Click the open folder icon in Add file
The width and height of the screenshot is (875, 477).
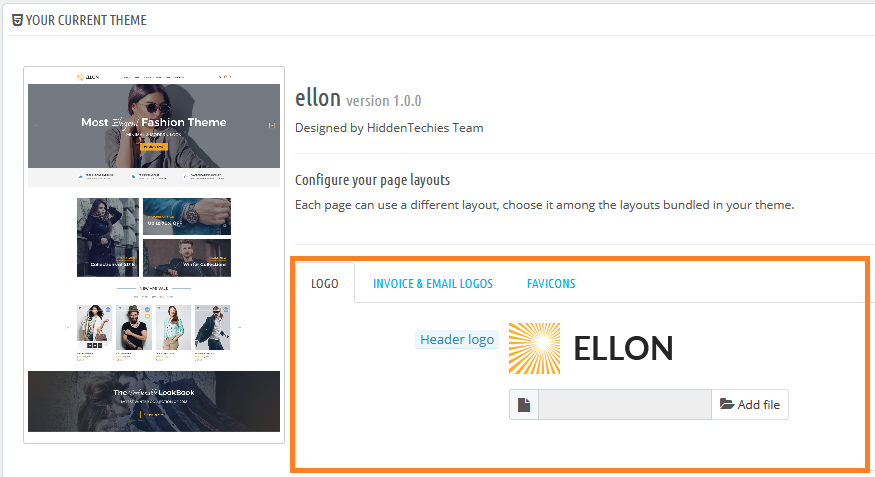[x=727, y=404]
